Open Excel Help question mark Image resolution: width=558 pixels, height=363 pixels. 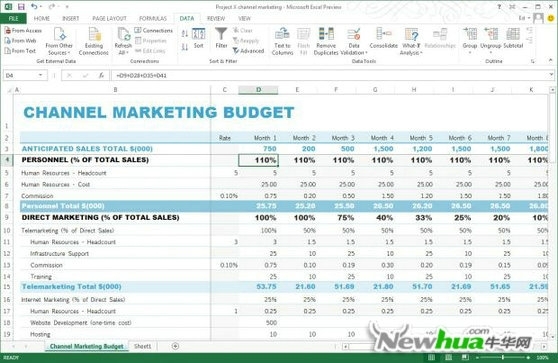pyautogui.click(x=499, y=6)
